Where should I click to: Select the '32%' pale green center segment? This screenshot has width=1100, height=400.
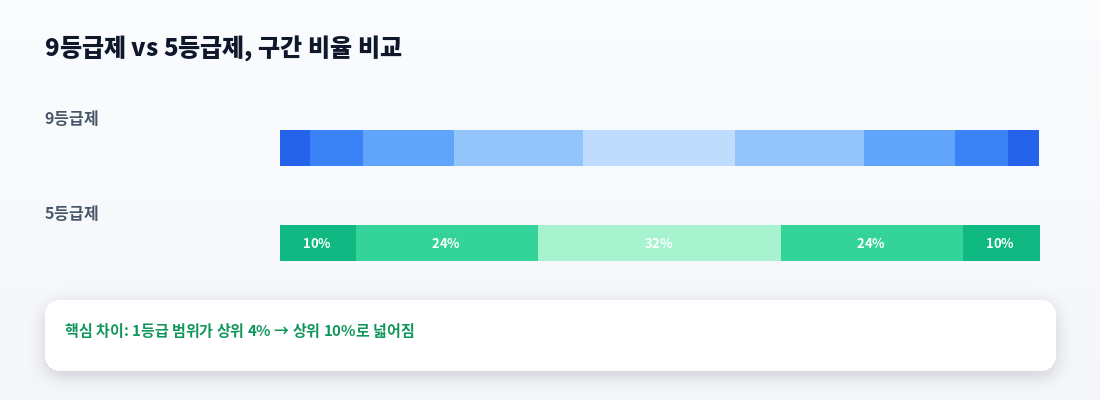(x=659, y=243)
